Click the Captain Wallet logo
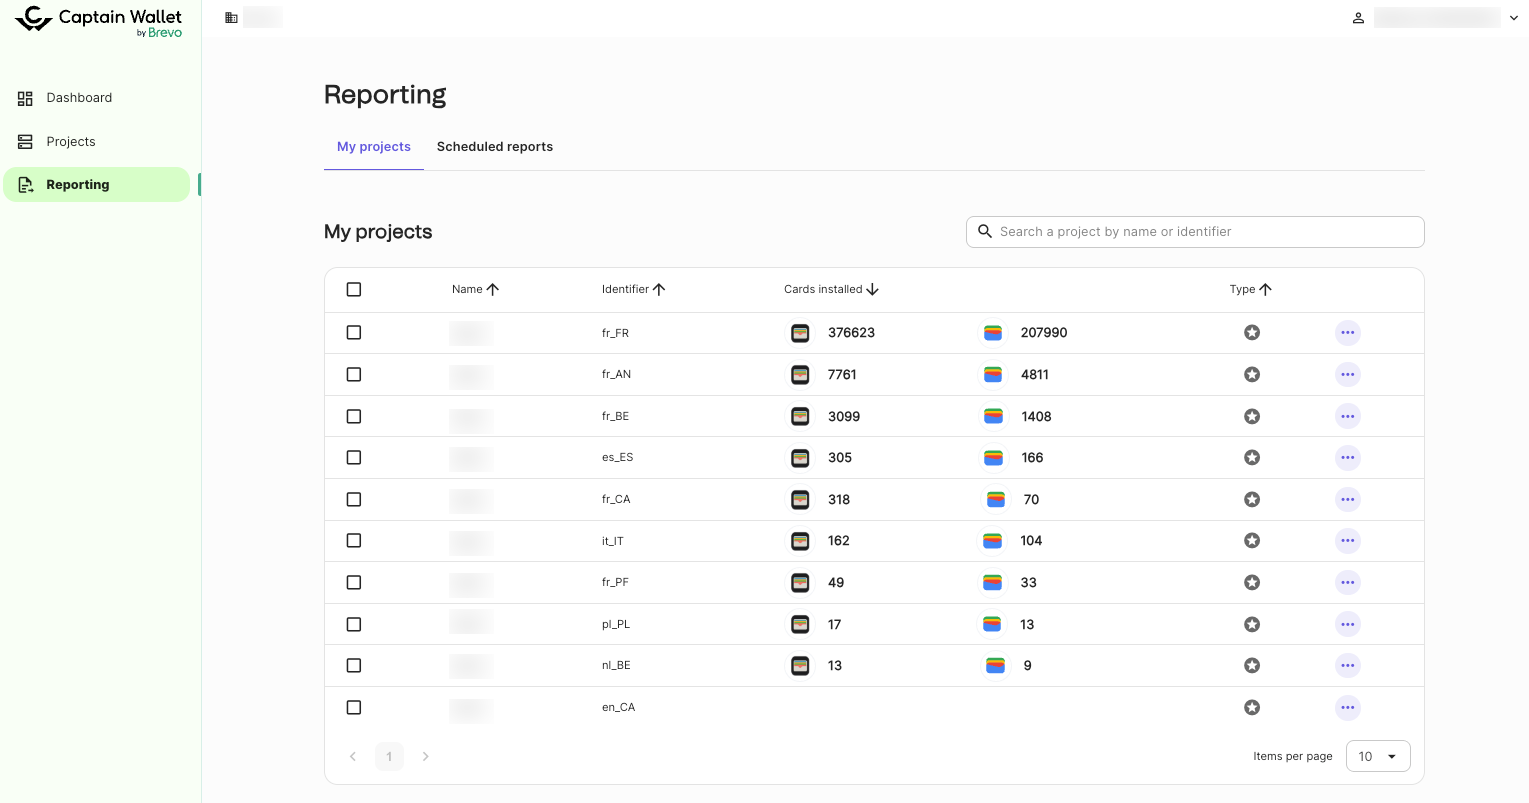This screenshot has height=803, width=1529. click(x=98, y=21)
